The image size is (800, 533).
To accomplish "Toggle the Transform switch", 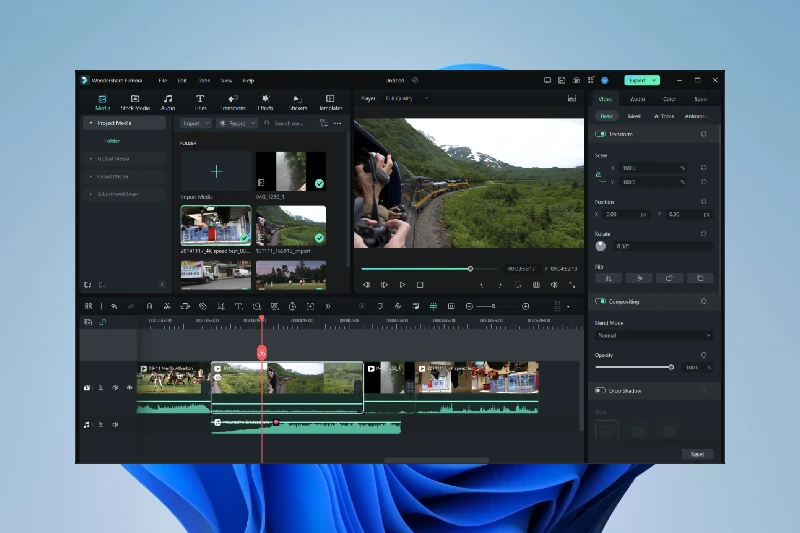I will (600, 134).
